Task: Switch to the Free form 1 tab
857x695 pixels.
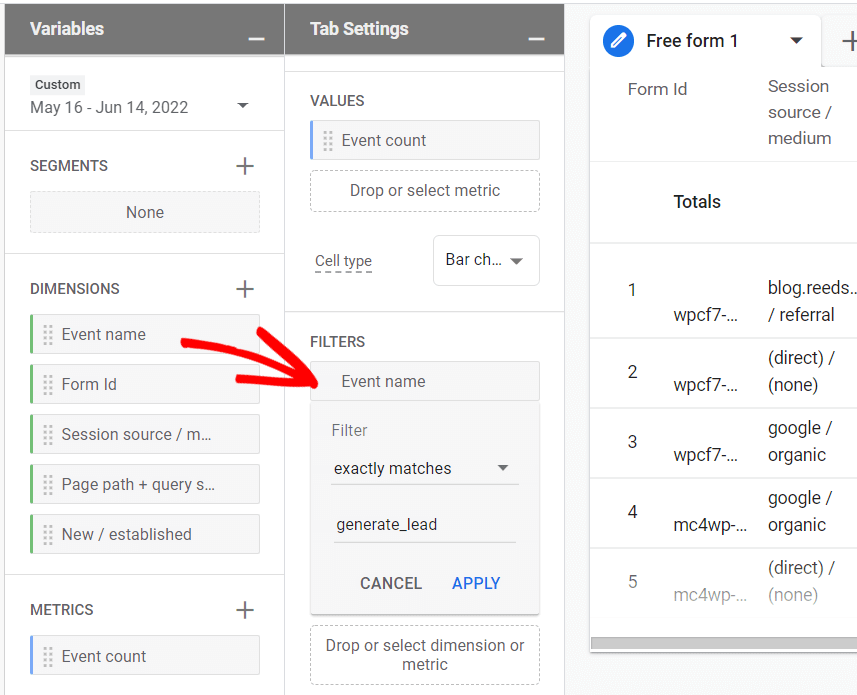Action: point(692,41)
